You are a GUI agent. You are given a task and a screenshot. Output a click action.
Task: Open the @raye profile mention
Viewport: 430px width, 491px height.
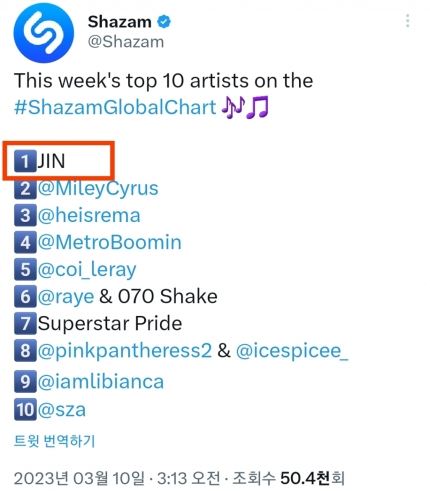tap(66, 297)
